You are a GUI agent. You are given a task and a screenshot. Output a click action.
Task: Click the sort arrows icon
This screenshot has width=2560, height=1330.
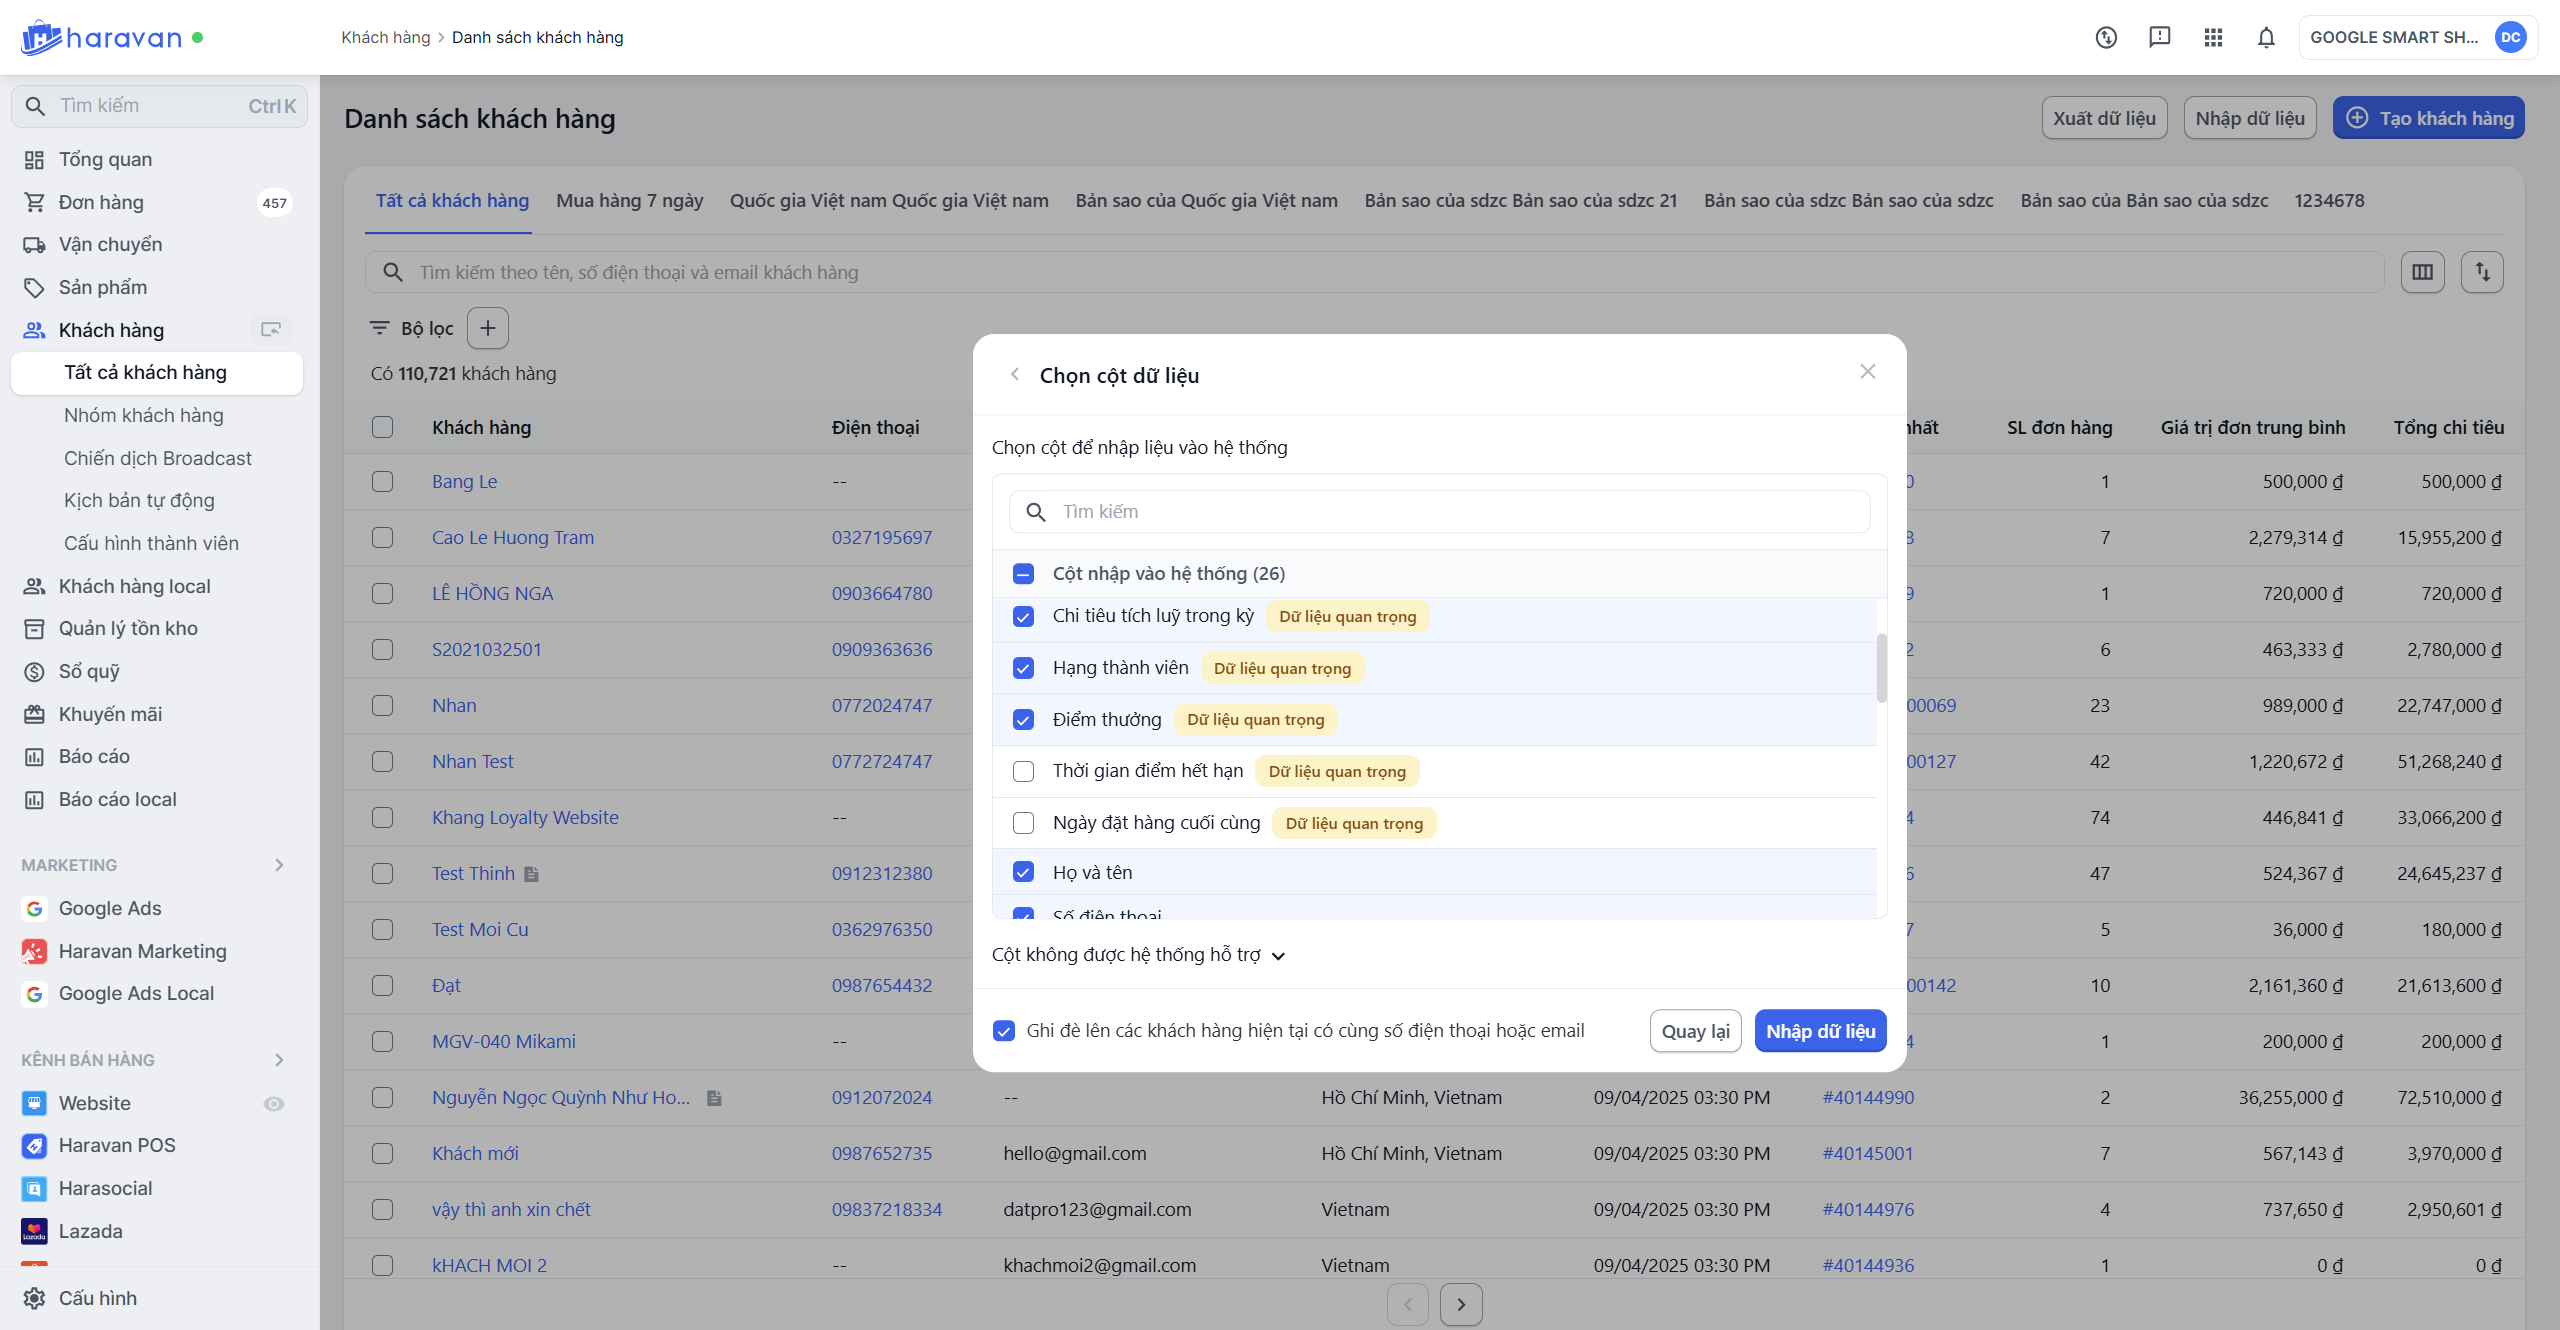tap(2482, 272)
